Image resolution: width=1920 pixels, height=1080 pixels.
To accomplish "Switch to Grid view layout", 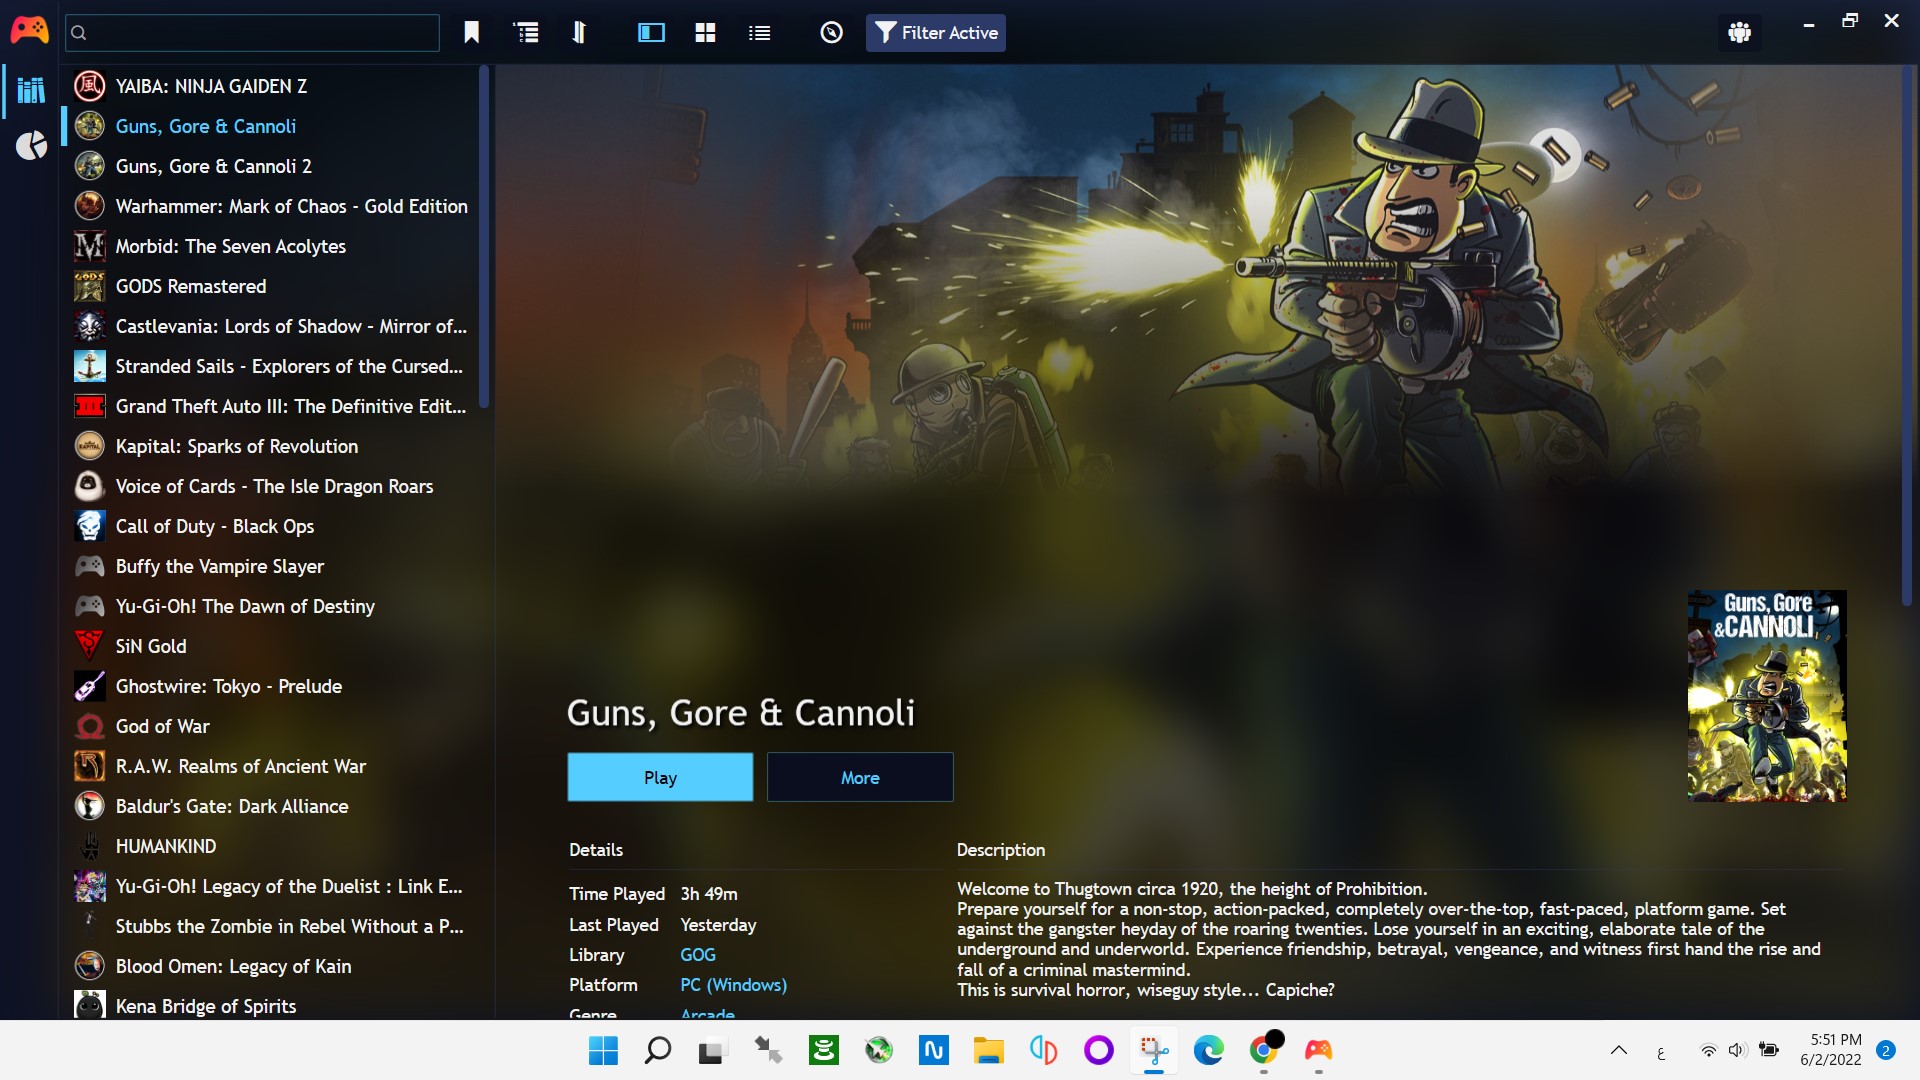I will [705, 33].
